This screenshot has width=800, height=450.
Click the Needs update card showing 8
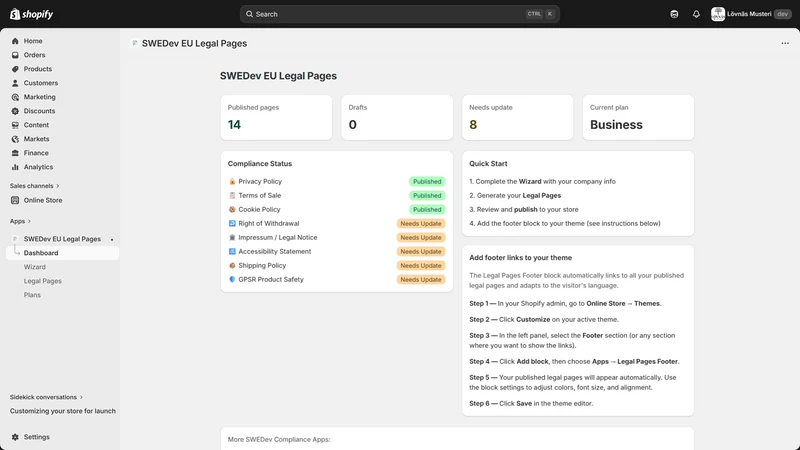[x=517, y=117]
